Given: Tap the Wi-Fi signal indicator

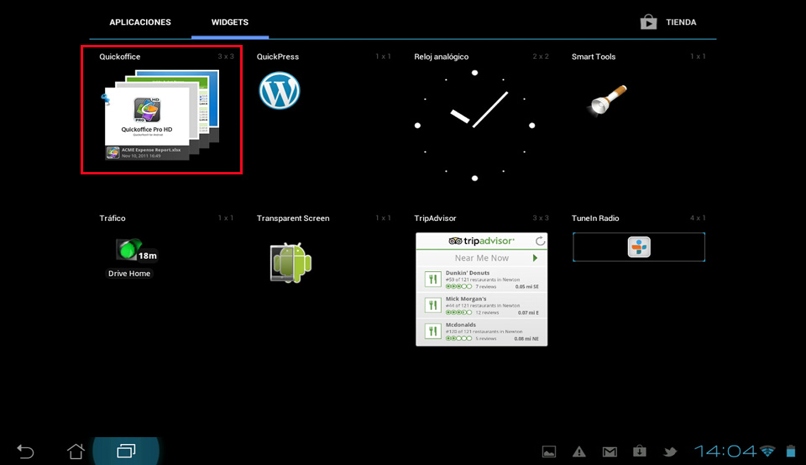Looking at the screenshot, I should (x=767, y=451).
